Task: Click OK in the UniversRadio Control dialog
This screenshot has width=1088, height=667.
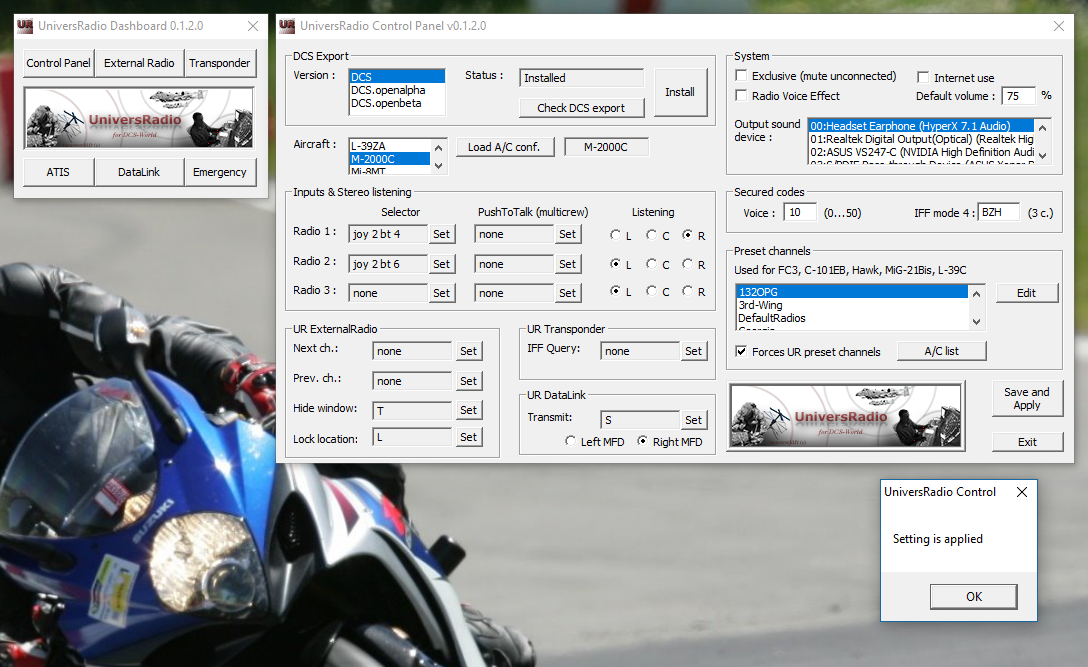Action: tap(974, 597)
